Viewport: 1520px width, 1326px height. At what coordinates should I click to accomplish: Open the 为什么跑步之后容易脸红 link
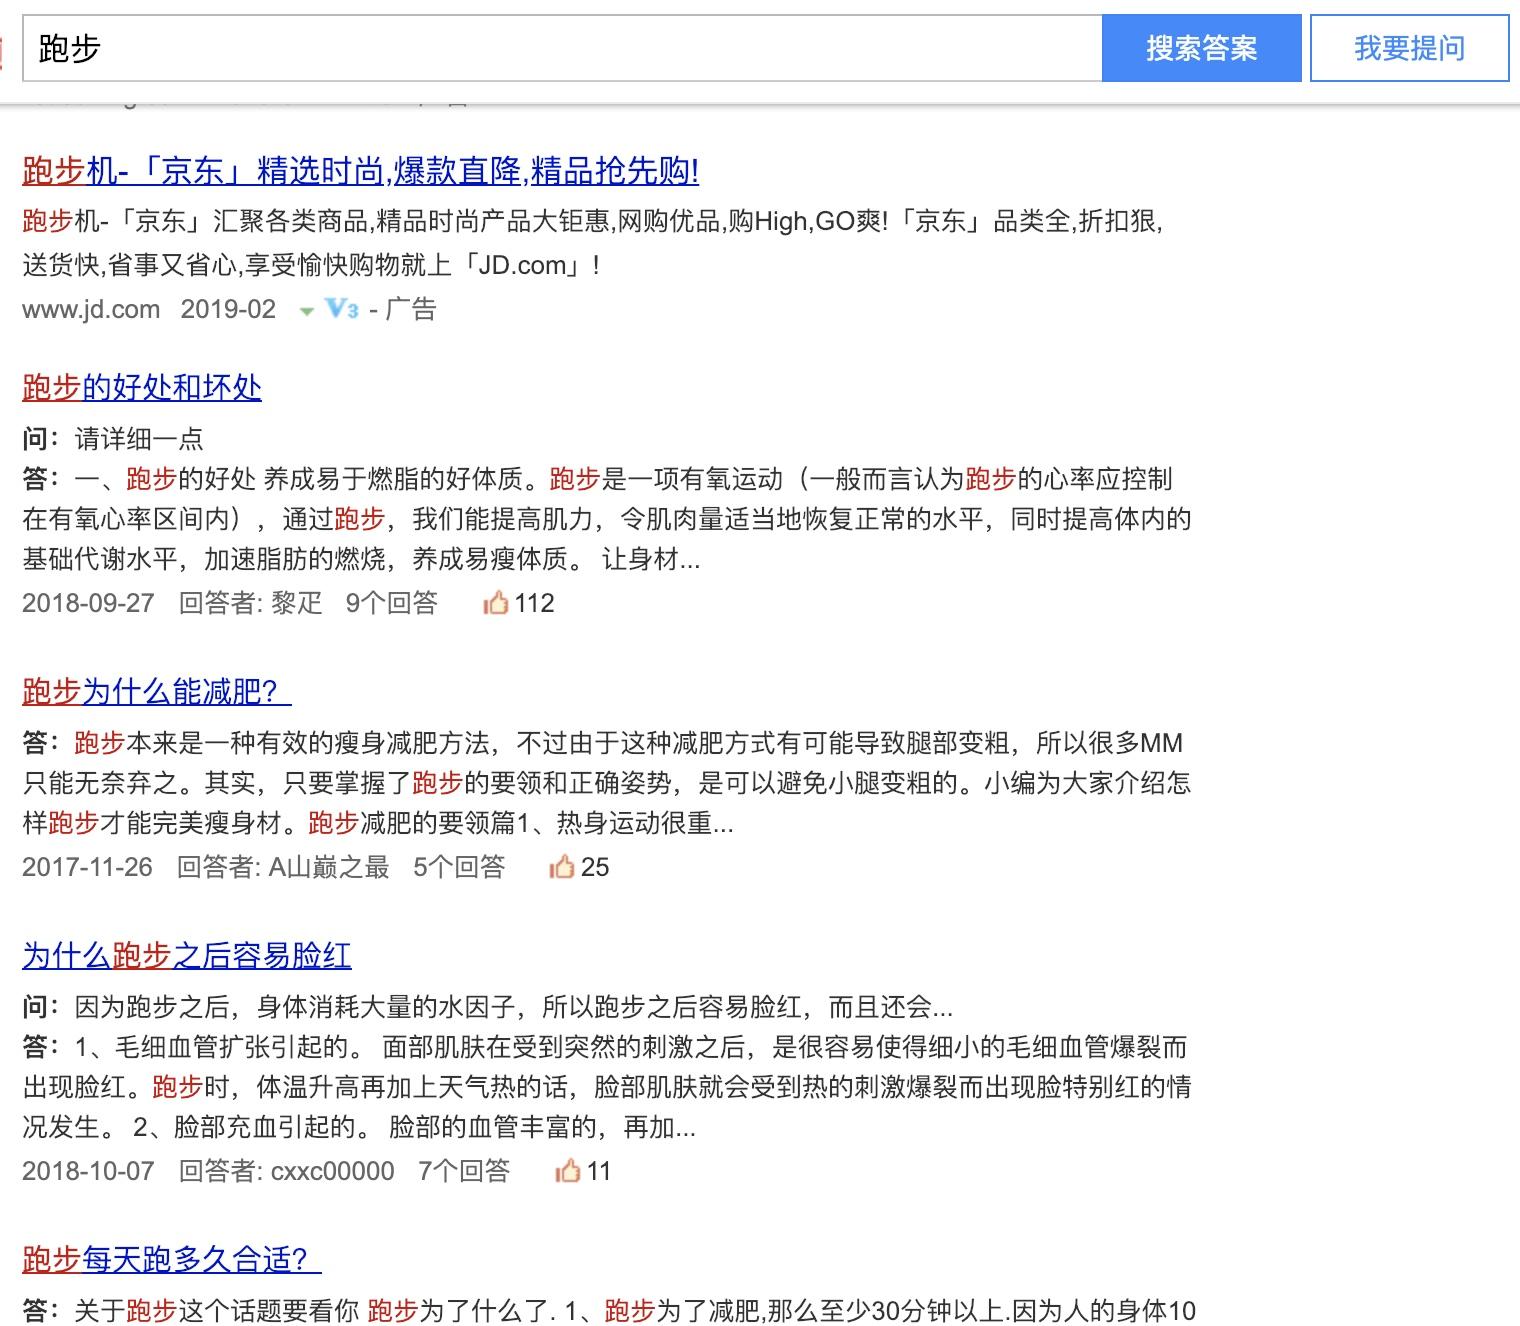click(x=187, y=955)
